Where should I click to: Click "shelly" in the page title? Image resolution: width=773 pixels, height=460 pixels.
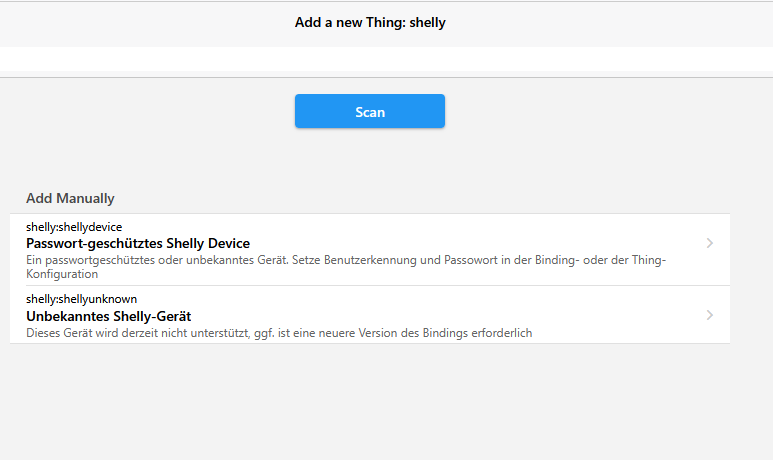pyautogui.click(x=425, y=22)
